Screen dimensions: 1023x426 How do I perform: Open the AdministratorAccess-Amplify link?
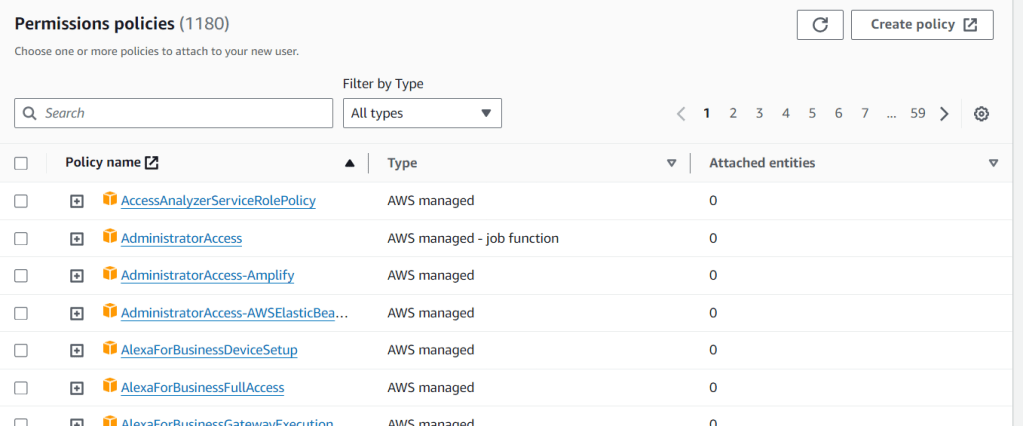[x=207, y=275]
